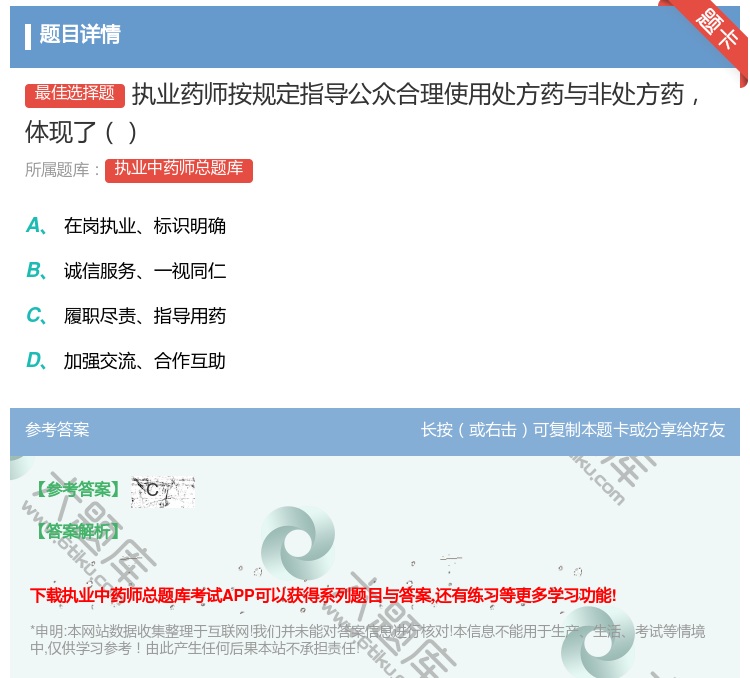Screen dimensions: 750x678
Task: Click the 【答案解析】 label
Action: [76, 531]
